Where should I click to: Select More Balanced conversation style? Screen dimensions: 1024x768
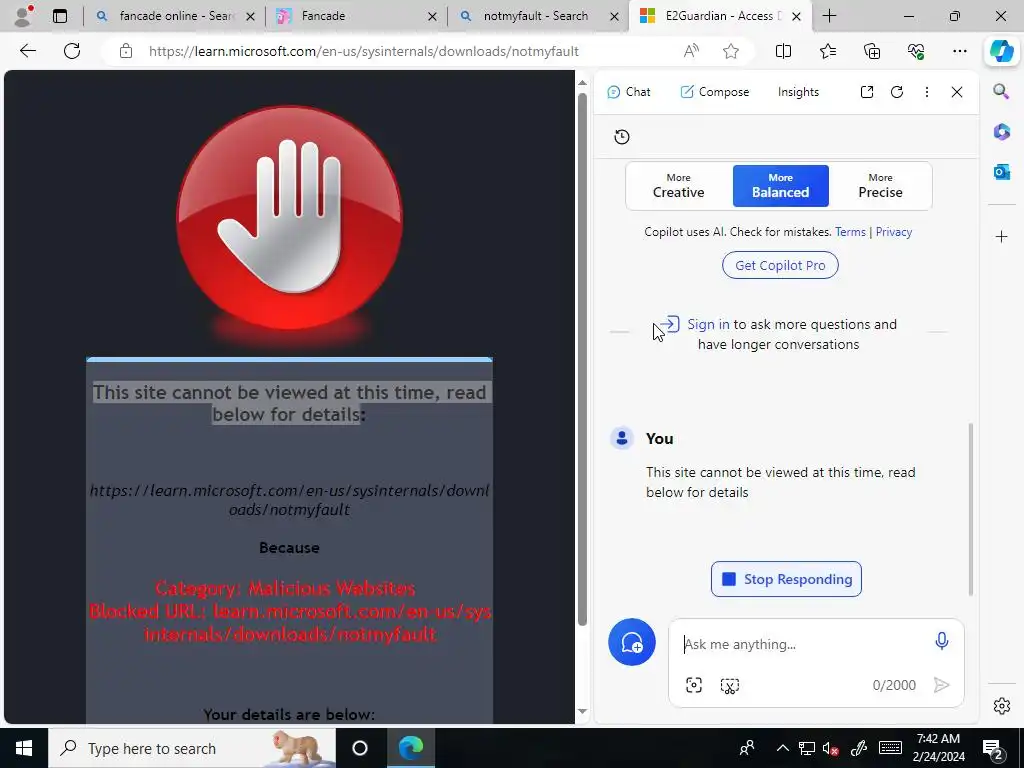[x=780, y=186]
